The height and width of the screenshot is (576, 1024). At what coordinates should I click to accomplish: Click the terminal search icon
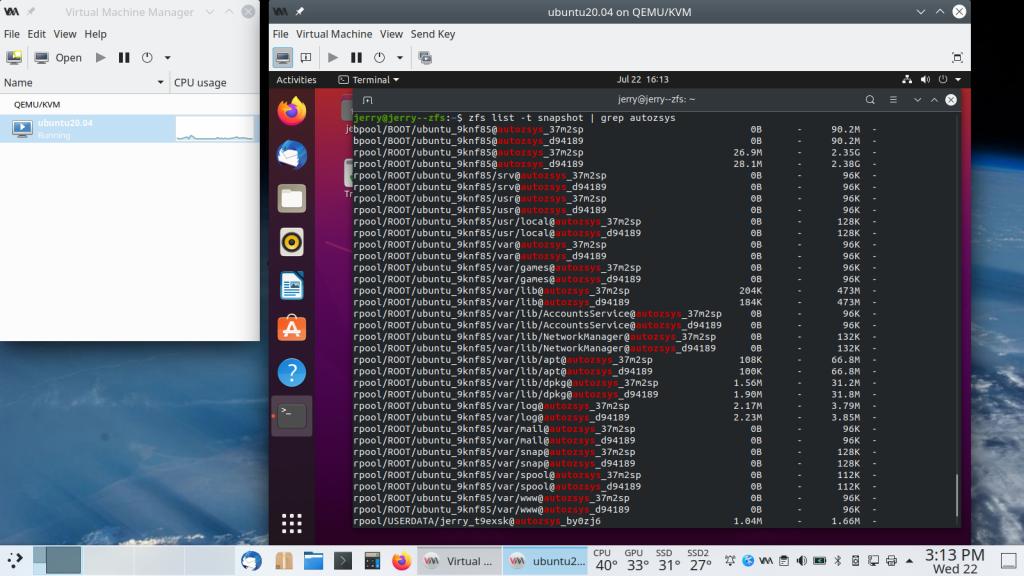pos(867,99)
